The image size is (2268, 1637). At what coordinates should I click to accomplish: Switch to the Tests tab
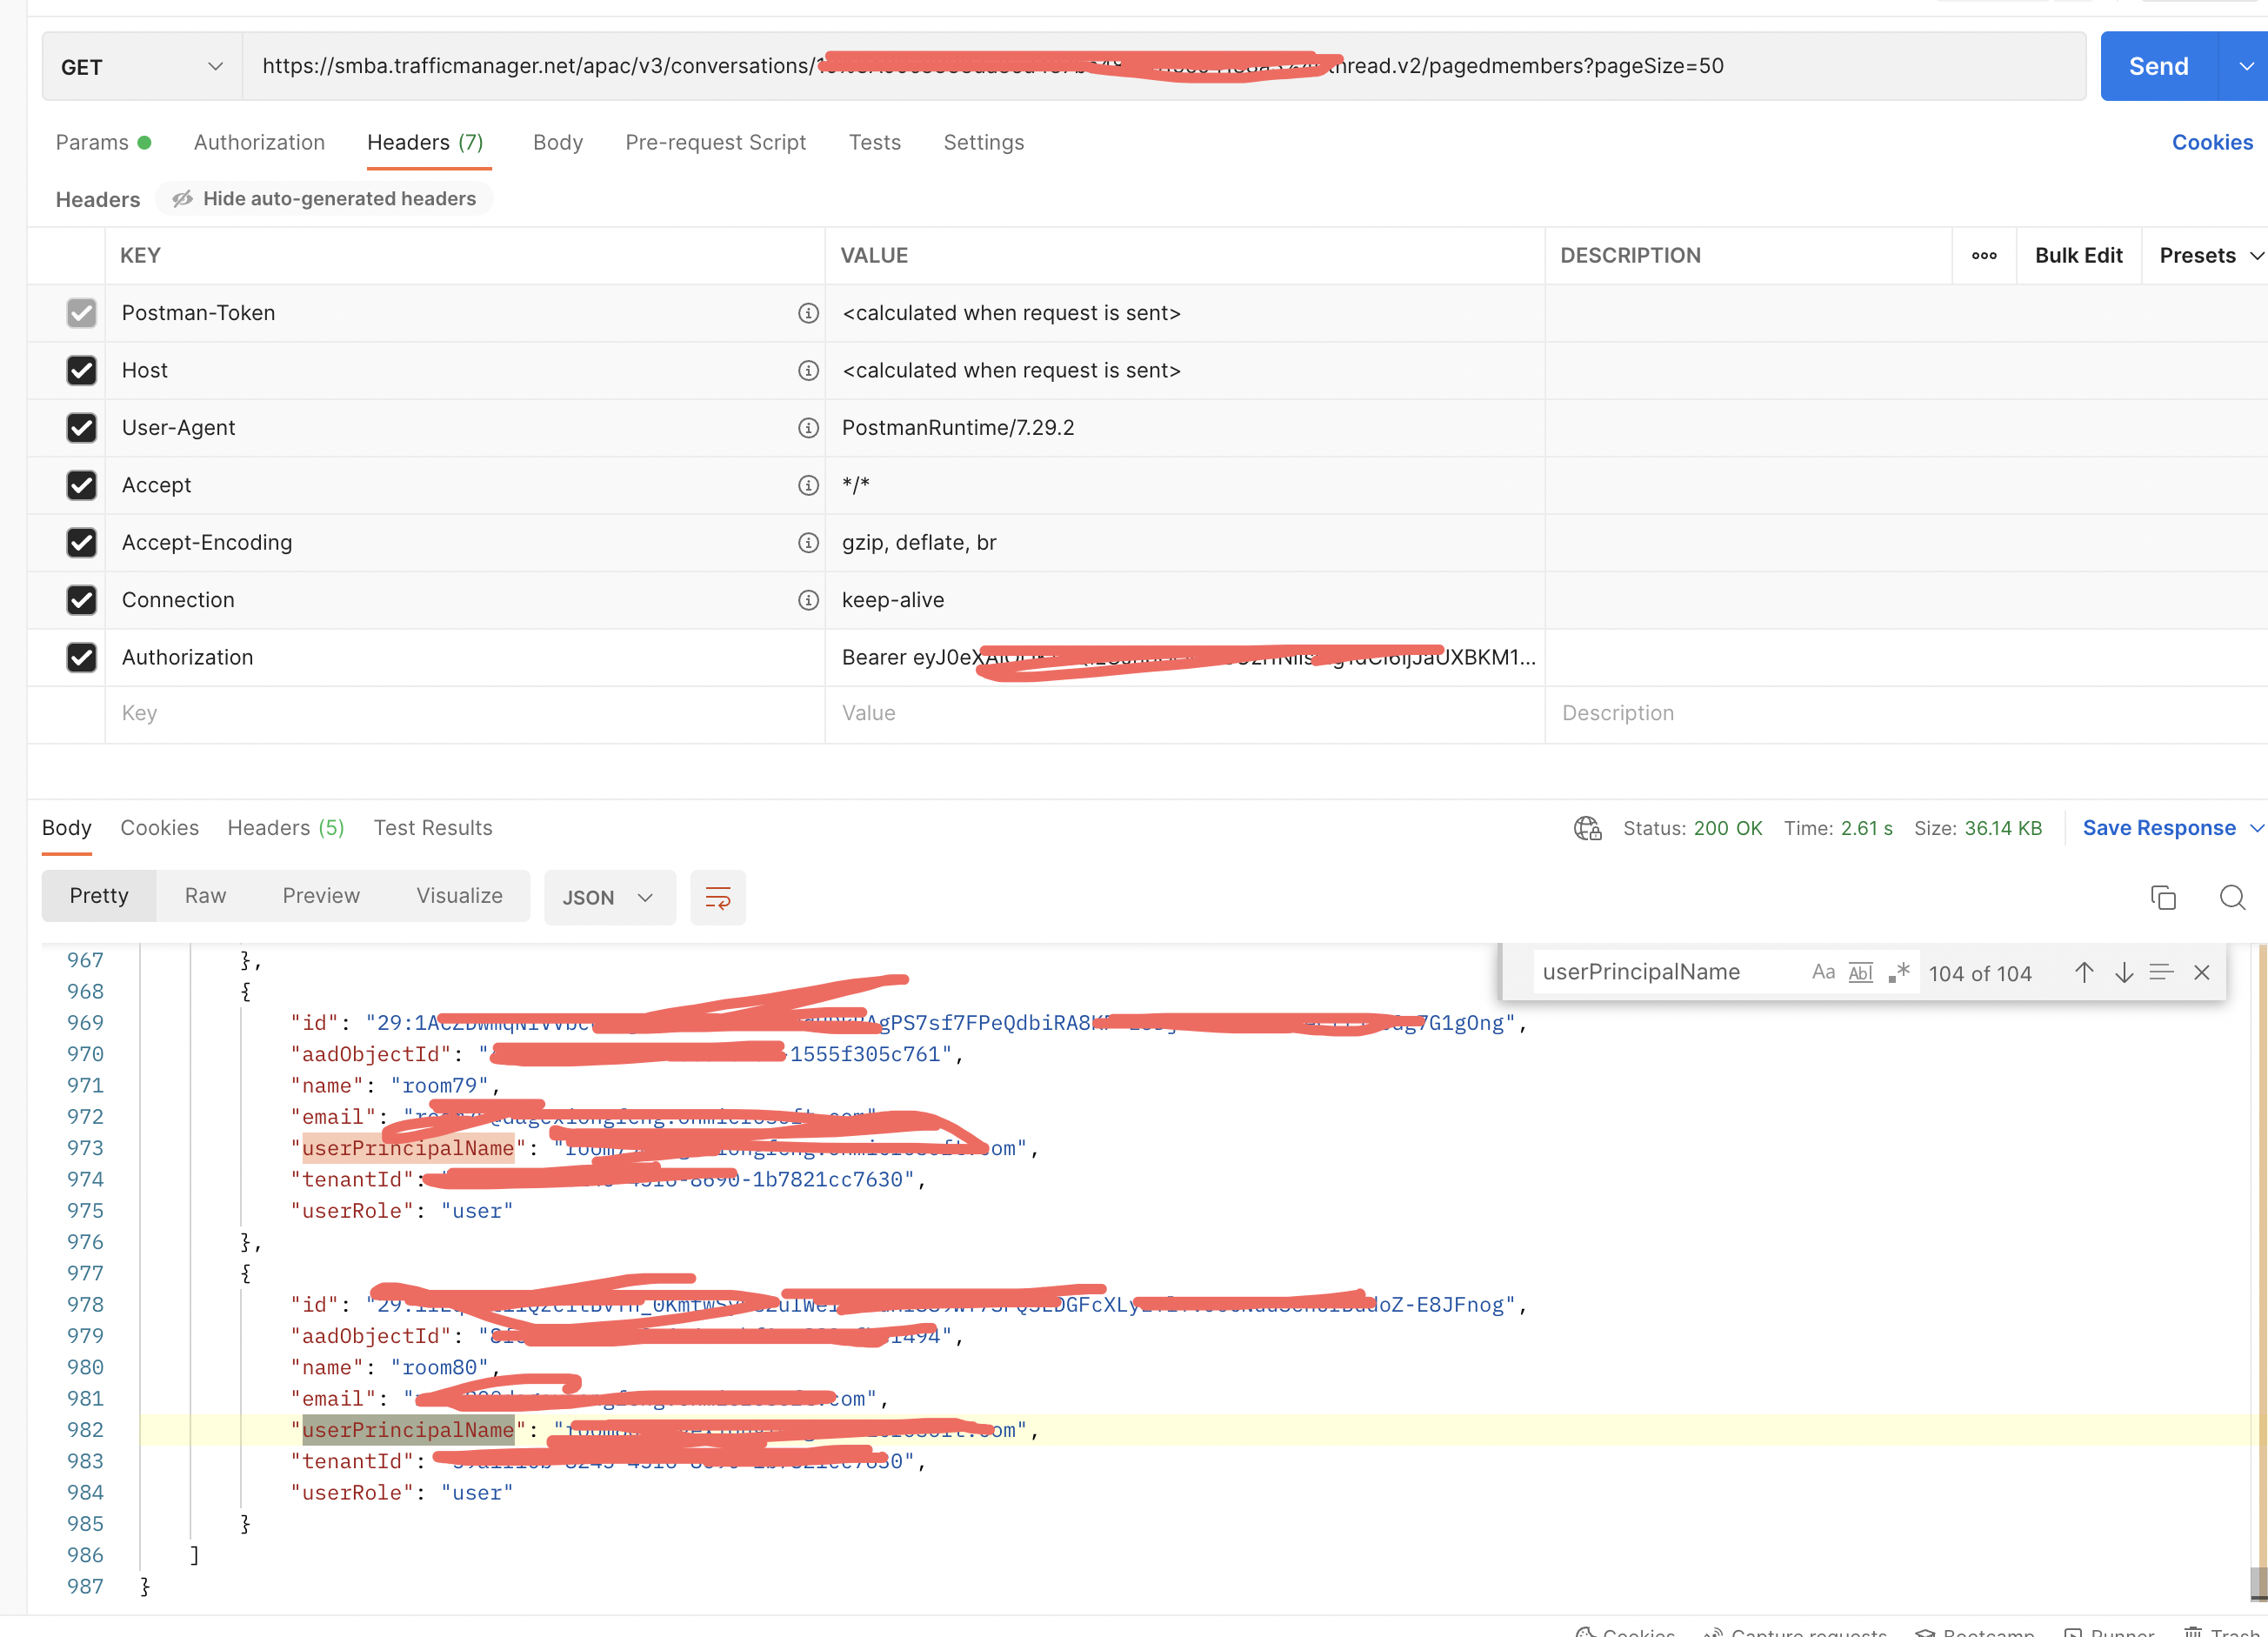874,142
